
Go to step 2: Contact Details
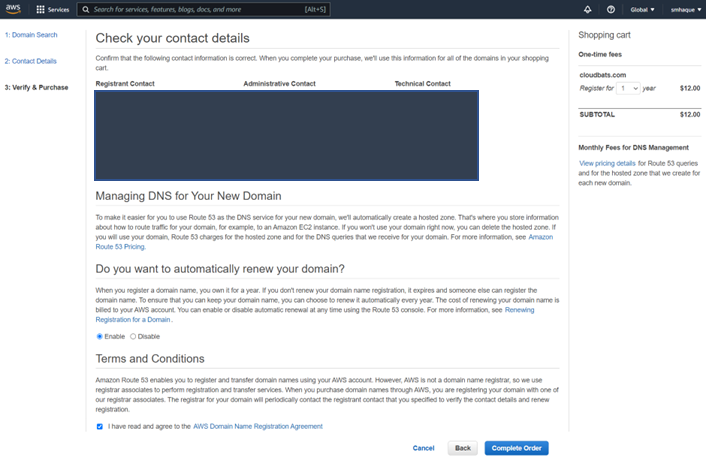[x=31, y=61]
